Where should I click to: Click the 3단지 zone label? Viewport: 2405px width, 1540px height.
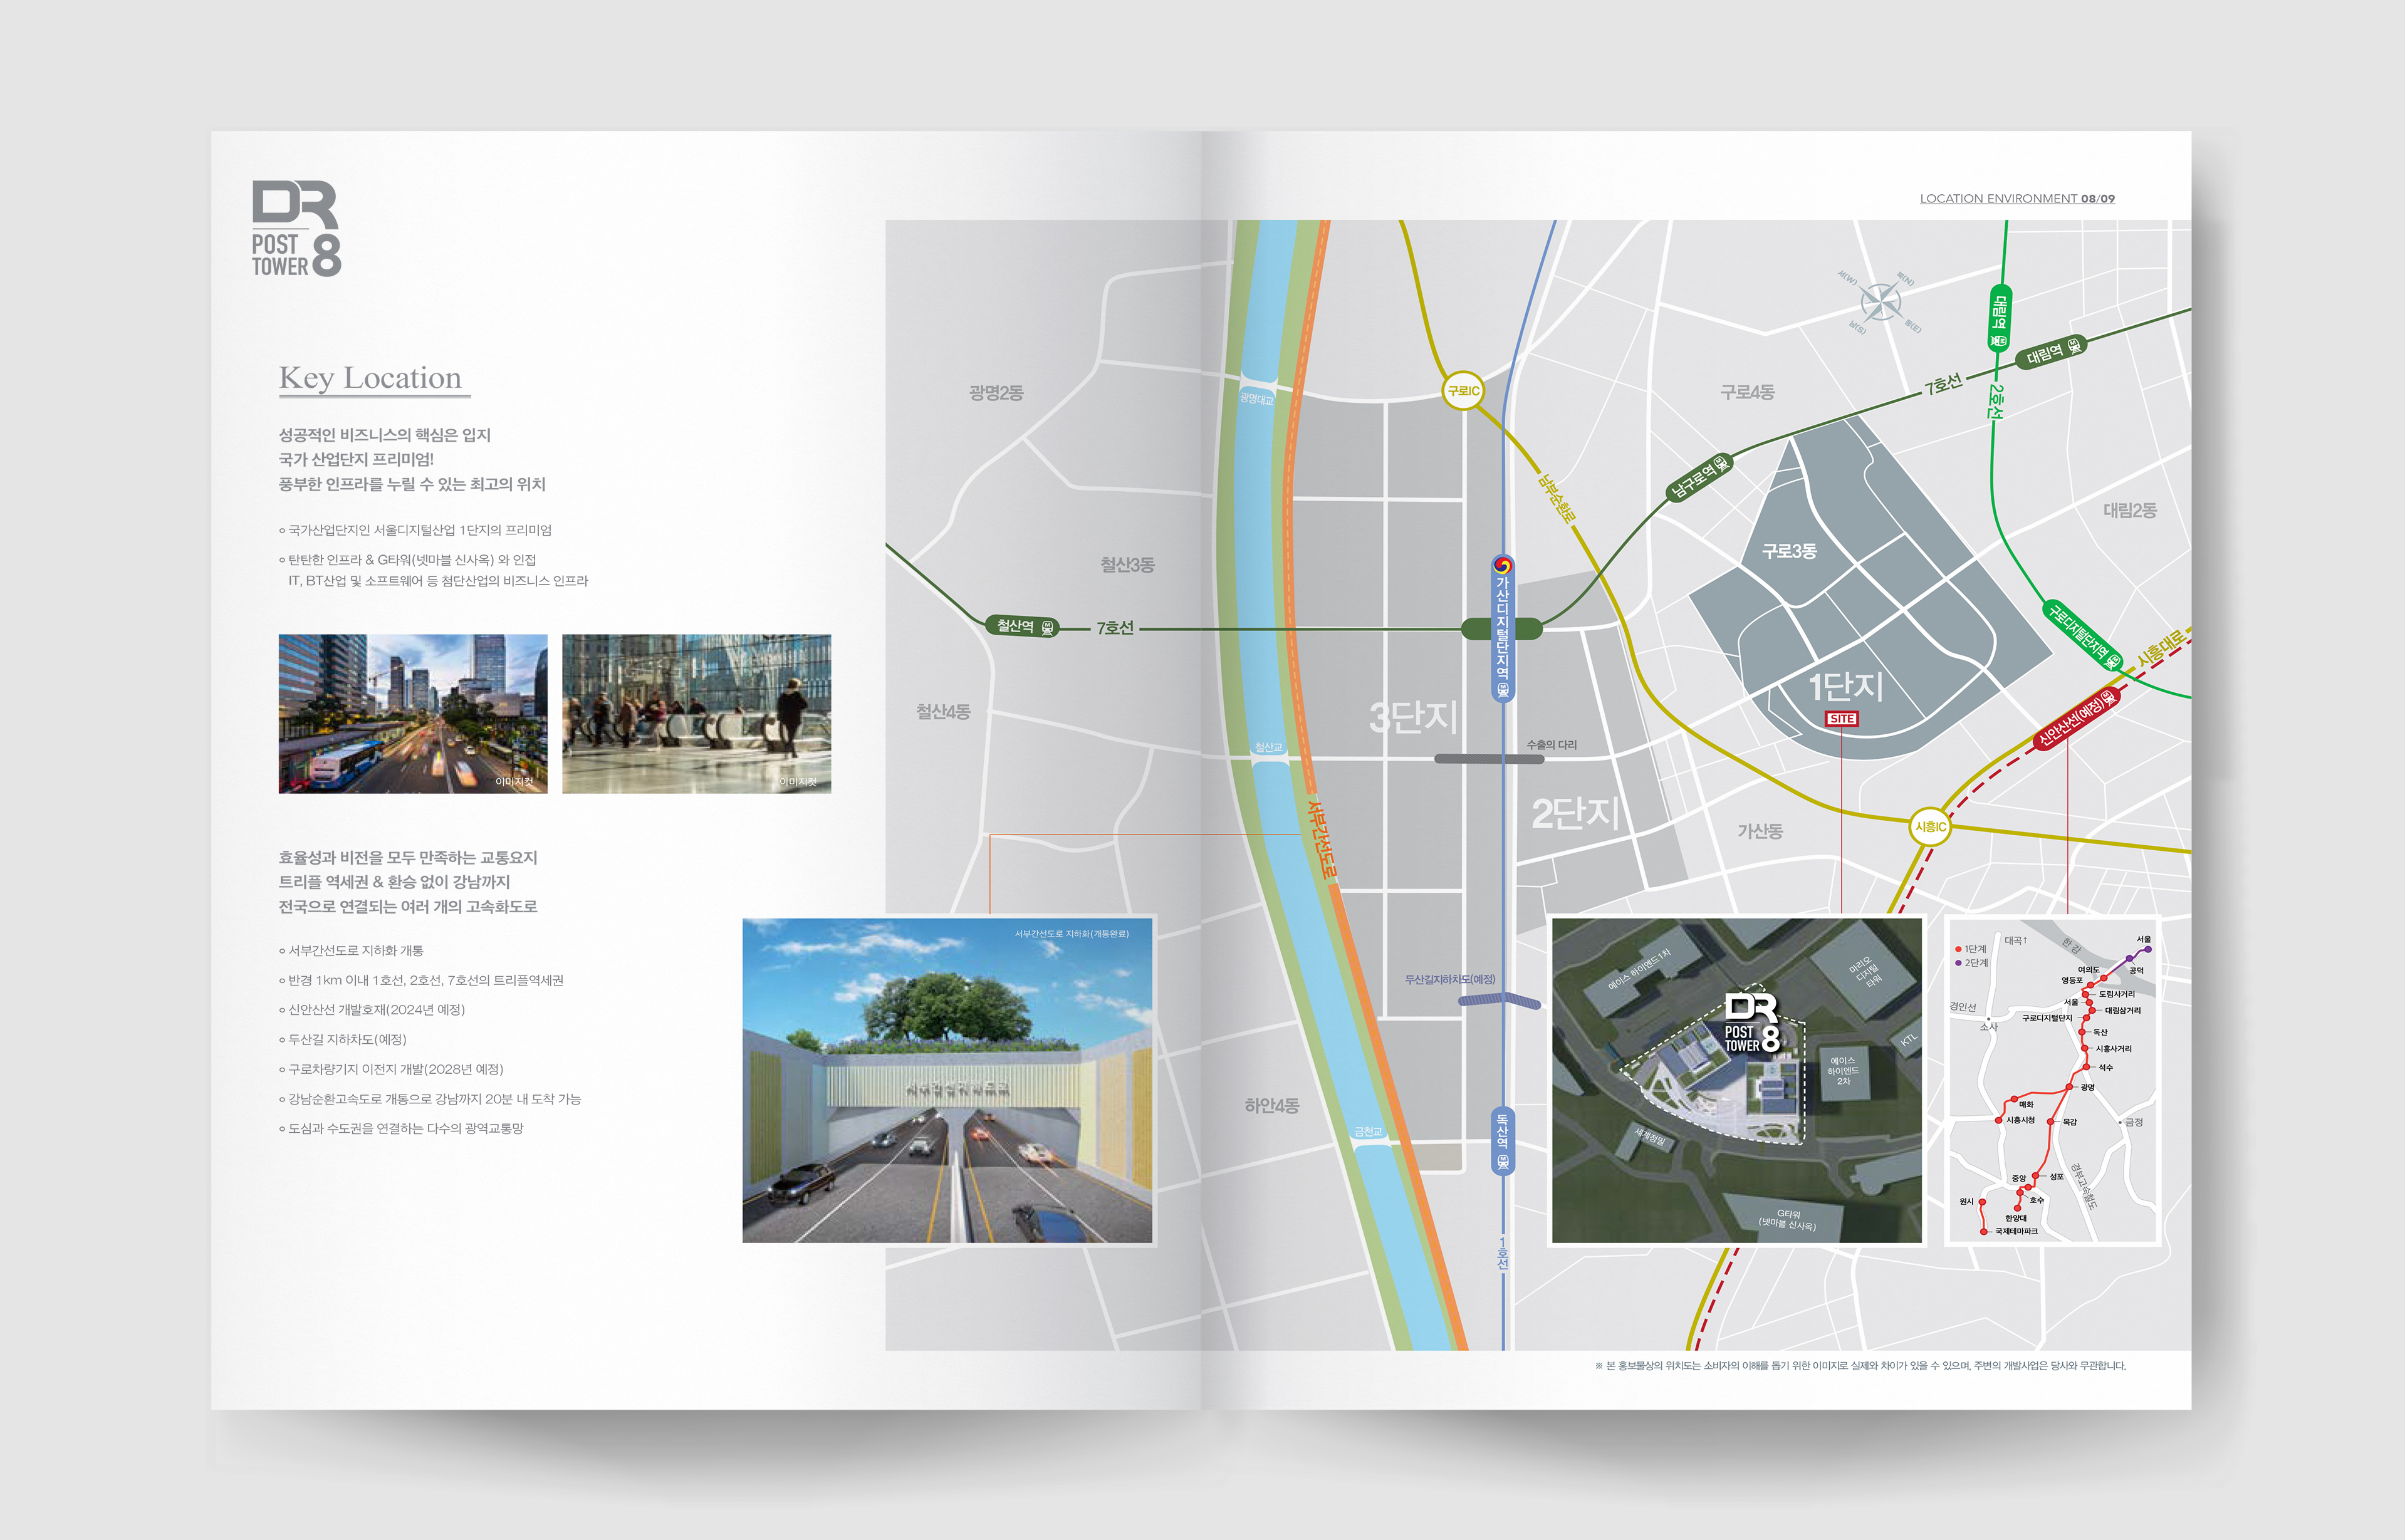pos(1413,716)
